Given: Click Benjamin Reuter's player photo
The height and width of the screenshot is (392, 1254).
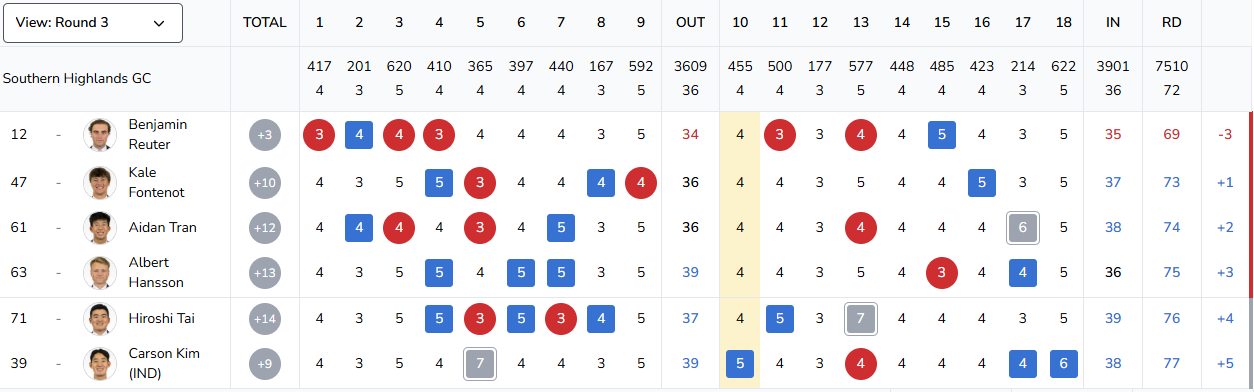Looking at the screenshot, I should (x=101, y=135).
